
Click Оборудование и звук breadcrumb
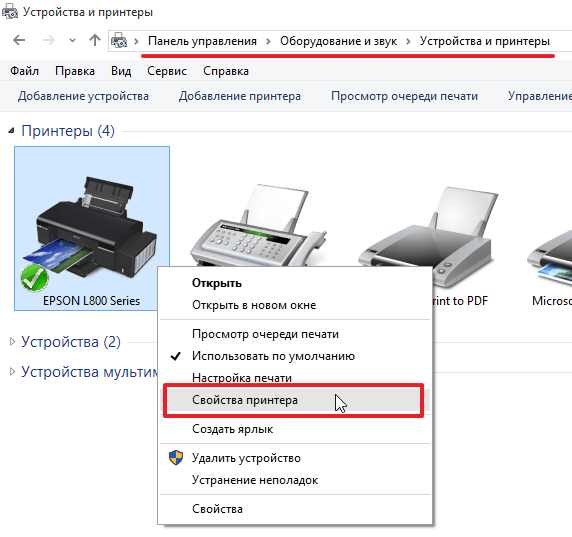tap(338, 41)
